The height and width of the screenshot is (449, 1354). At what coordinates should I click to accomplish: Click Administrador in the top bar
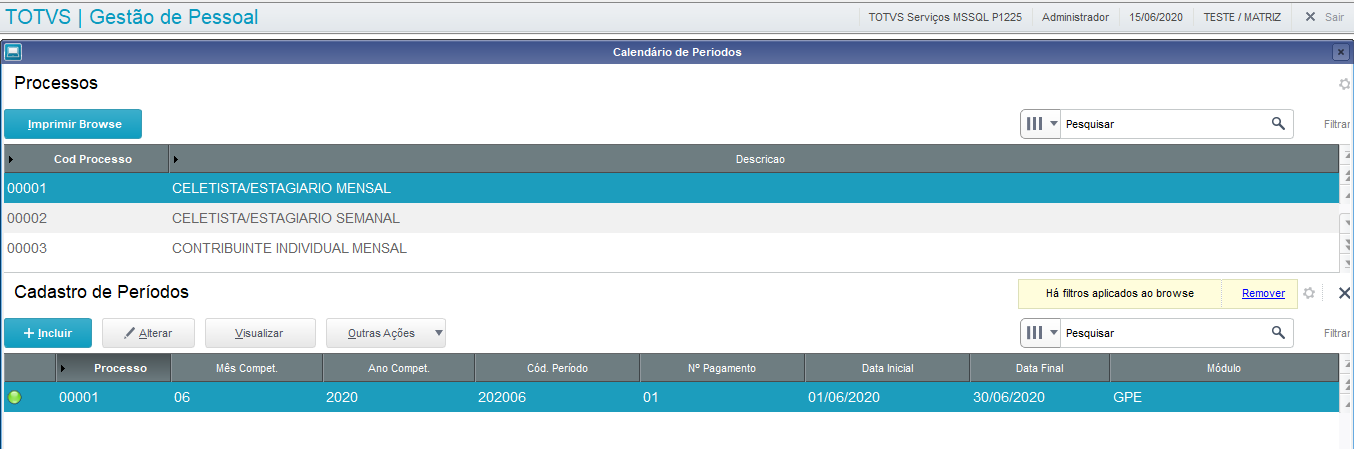1075,17
